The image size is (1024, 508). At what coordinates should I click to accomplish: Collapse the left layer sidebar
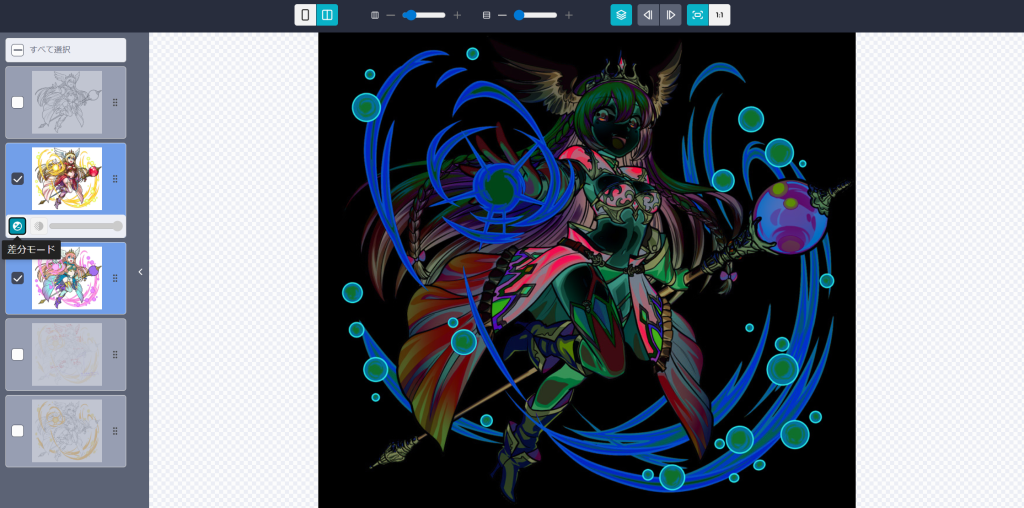pos(140,272)
